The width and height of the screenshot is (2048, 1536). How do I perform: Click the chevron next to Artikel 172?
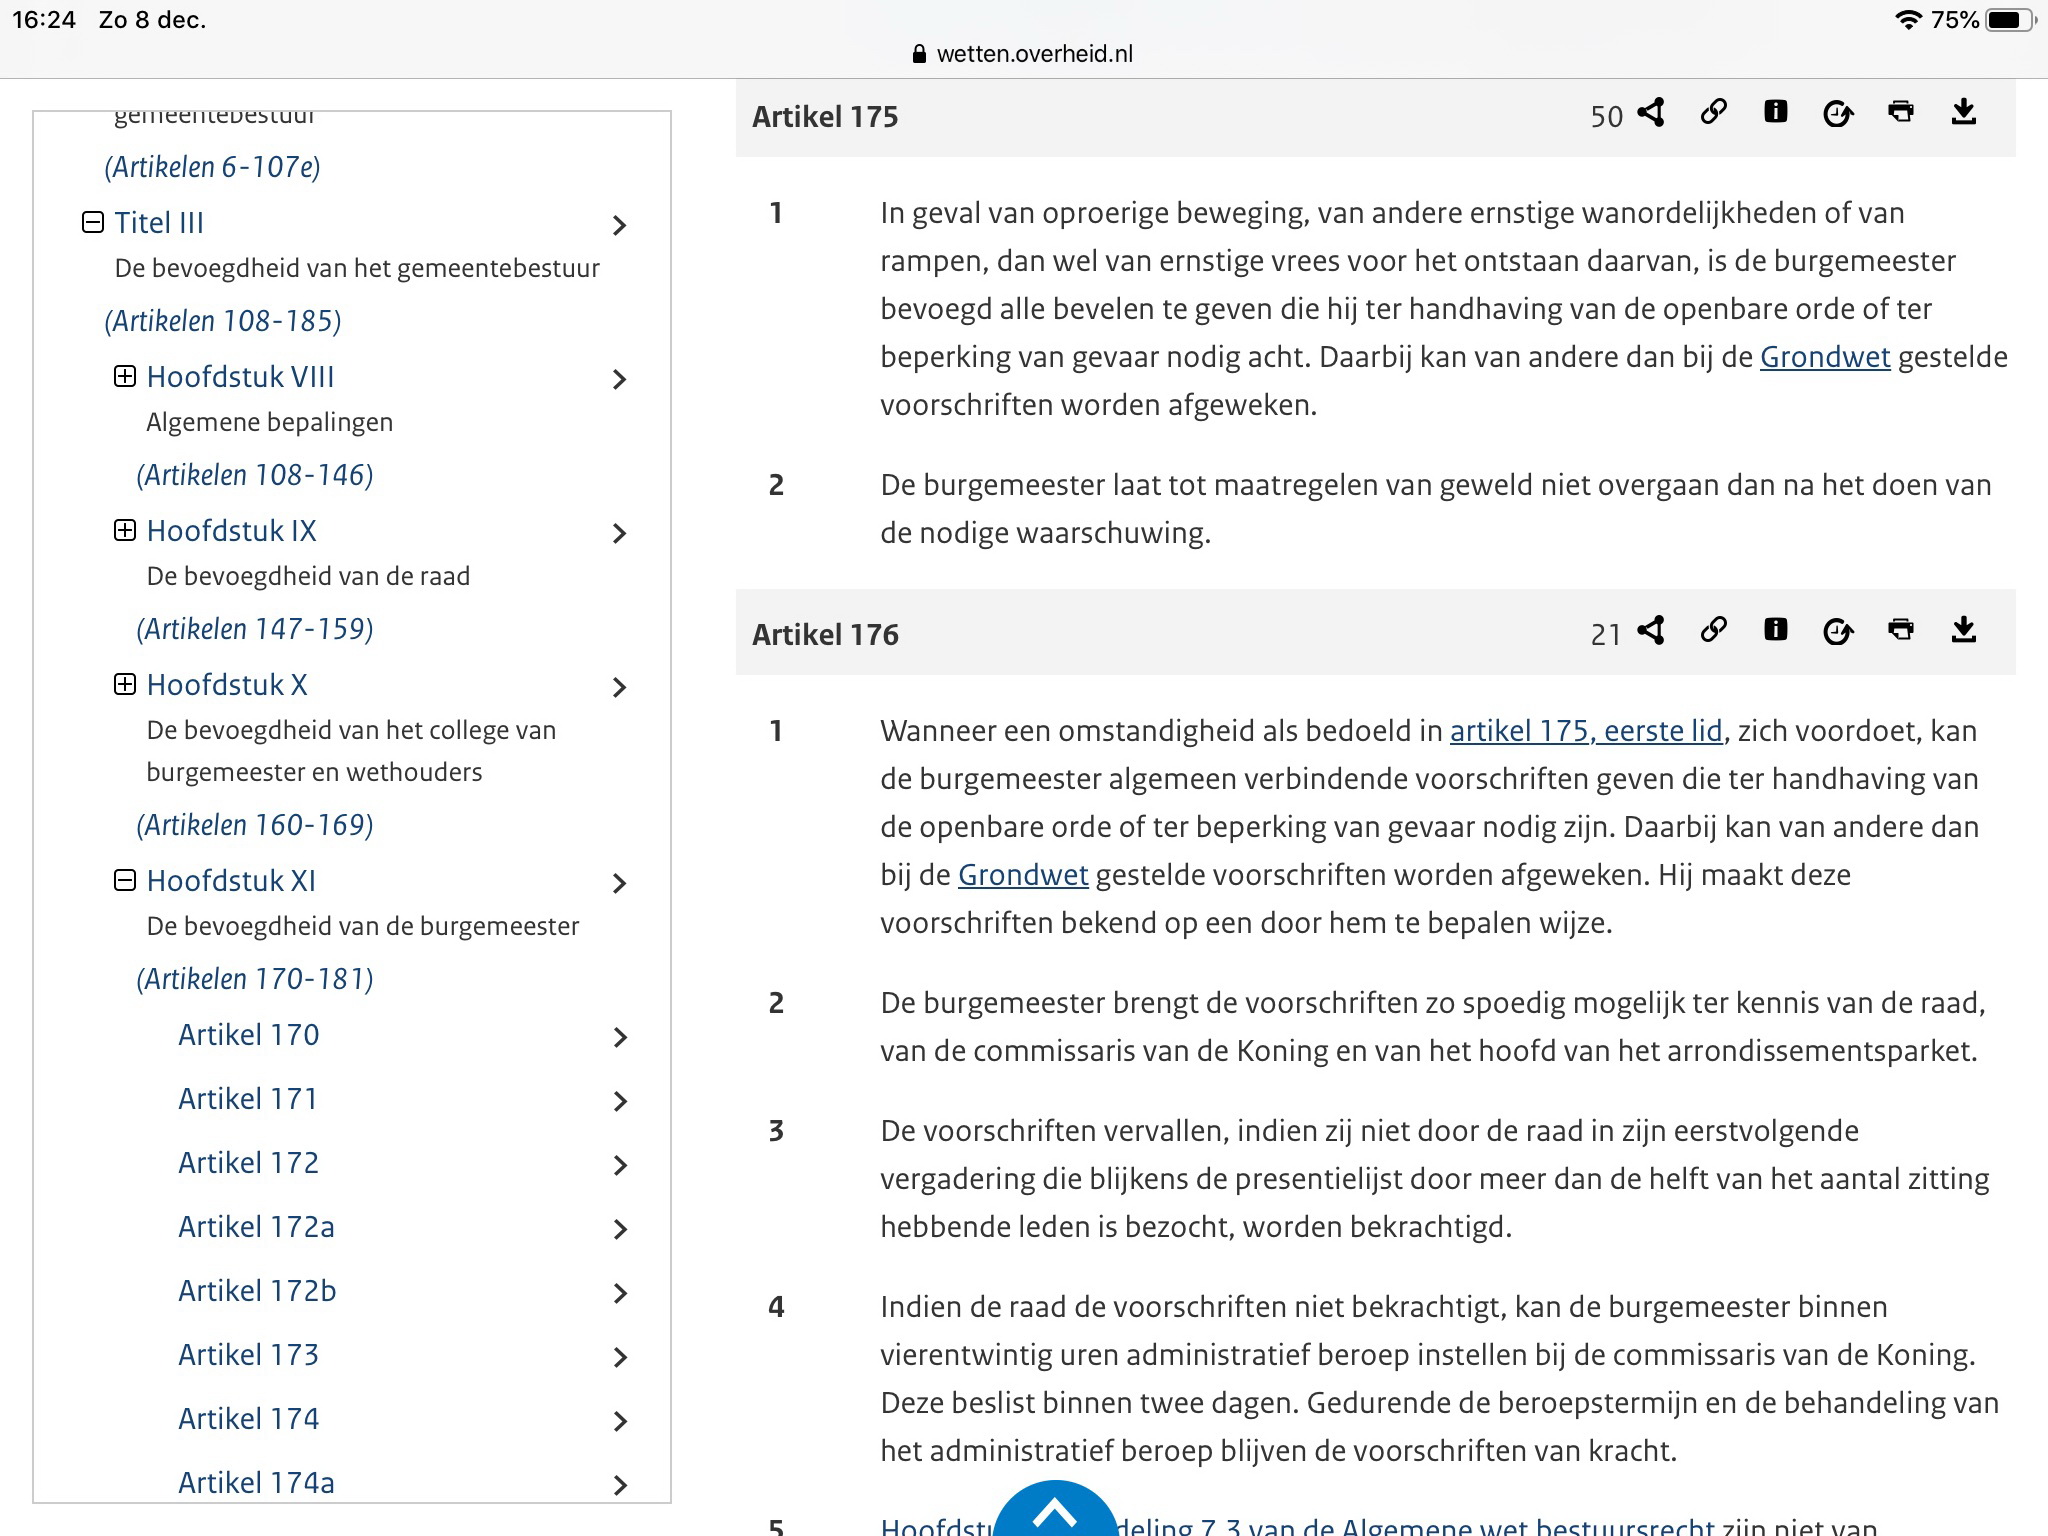(x=620, y=1165)
